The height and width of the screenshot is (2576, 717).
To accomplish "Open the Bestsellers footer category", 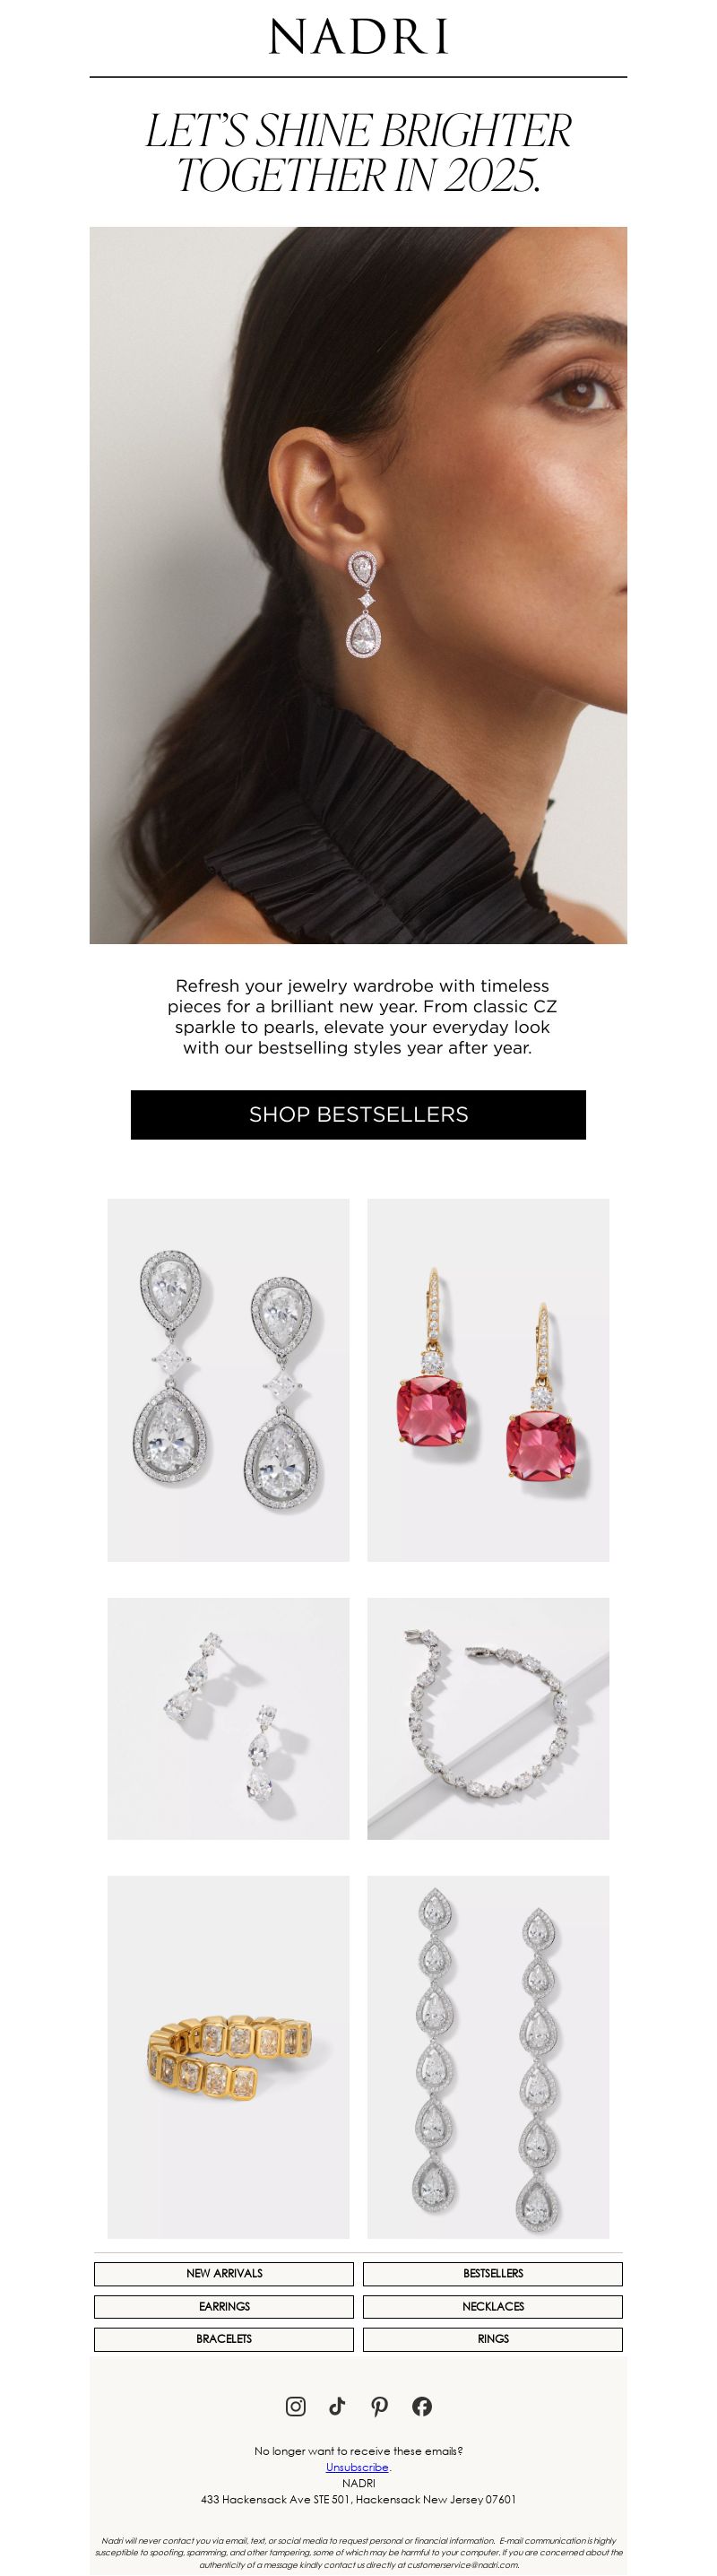I will tap(493, 2273).
